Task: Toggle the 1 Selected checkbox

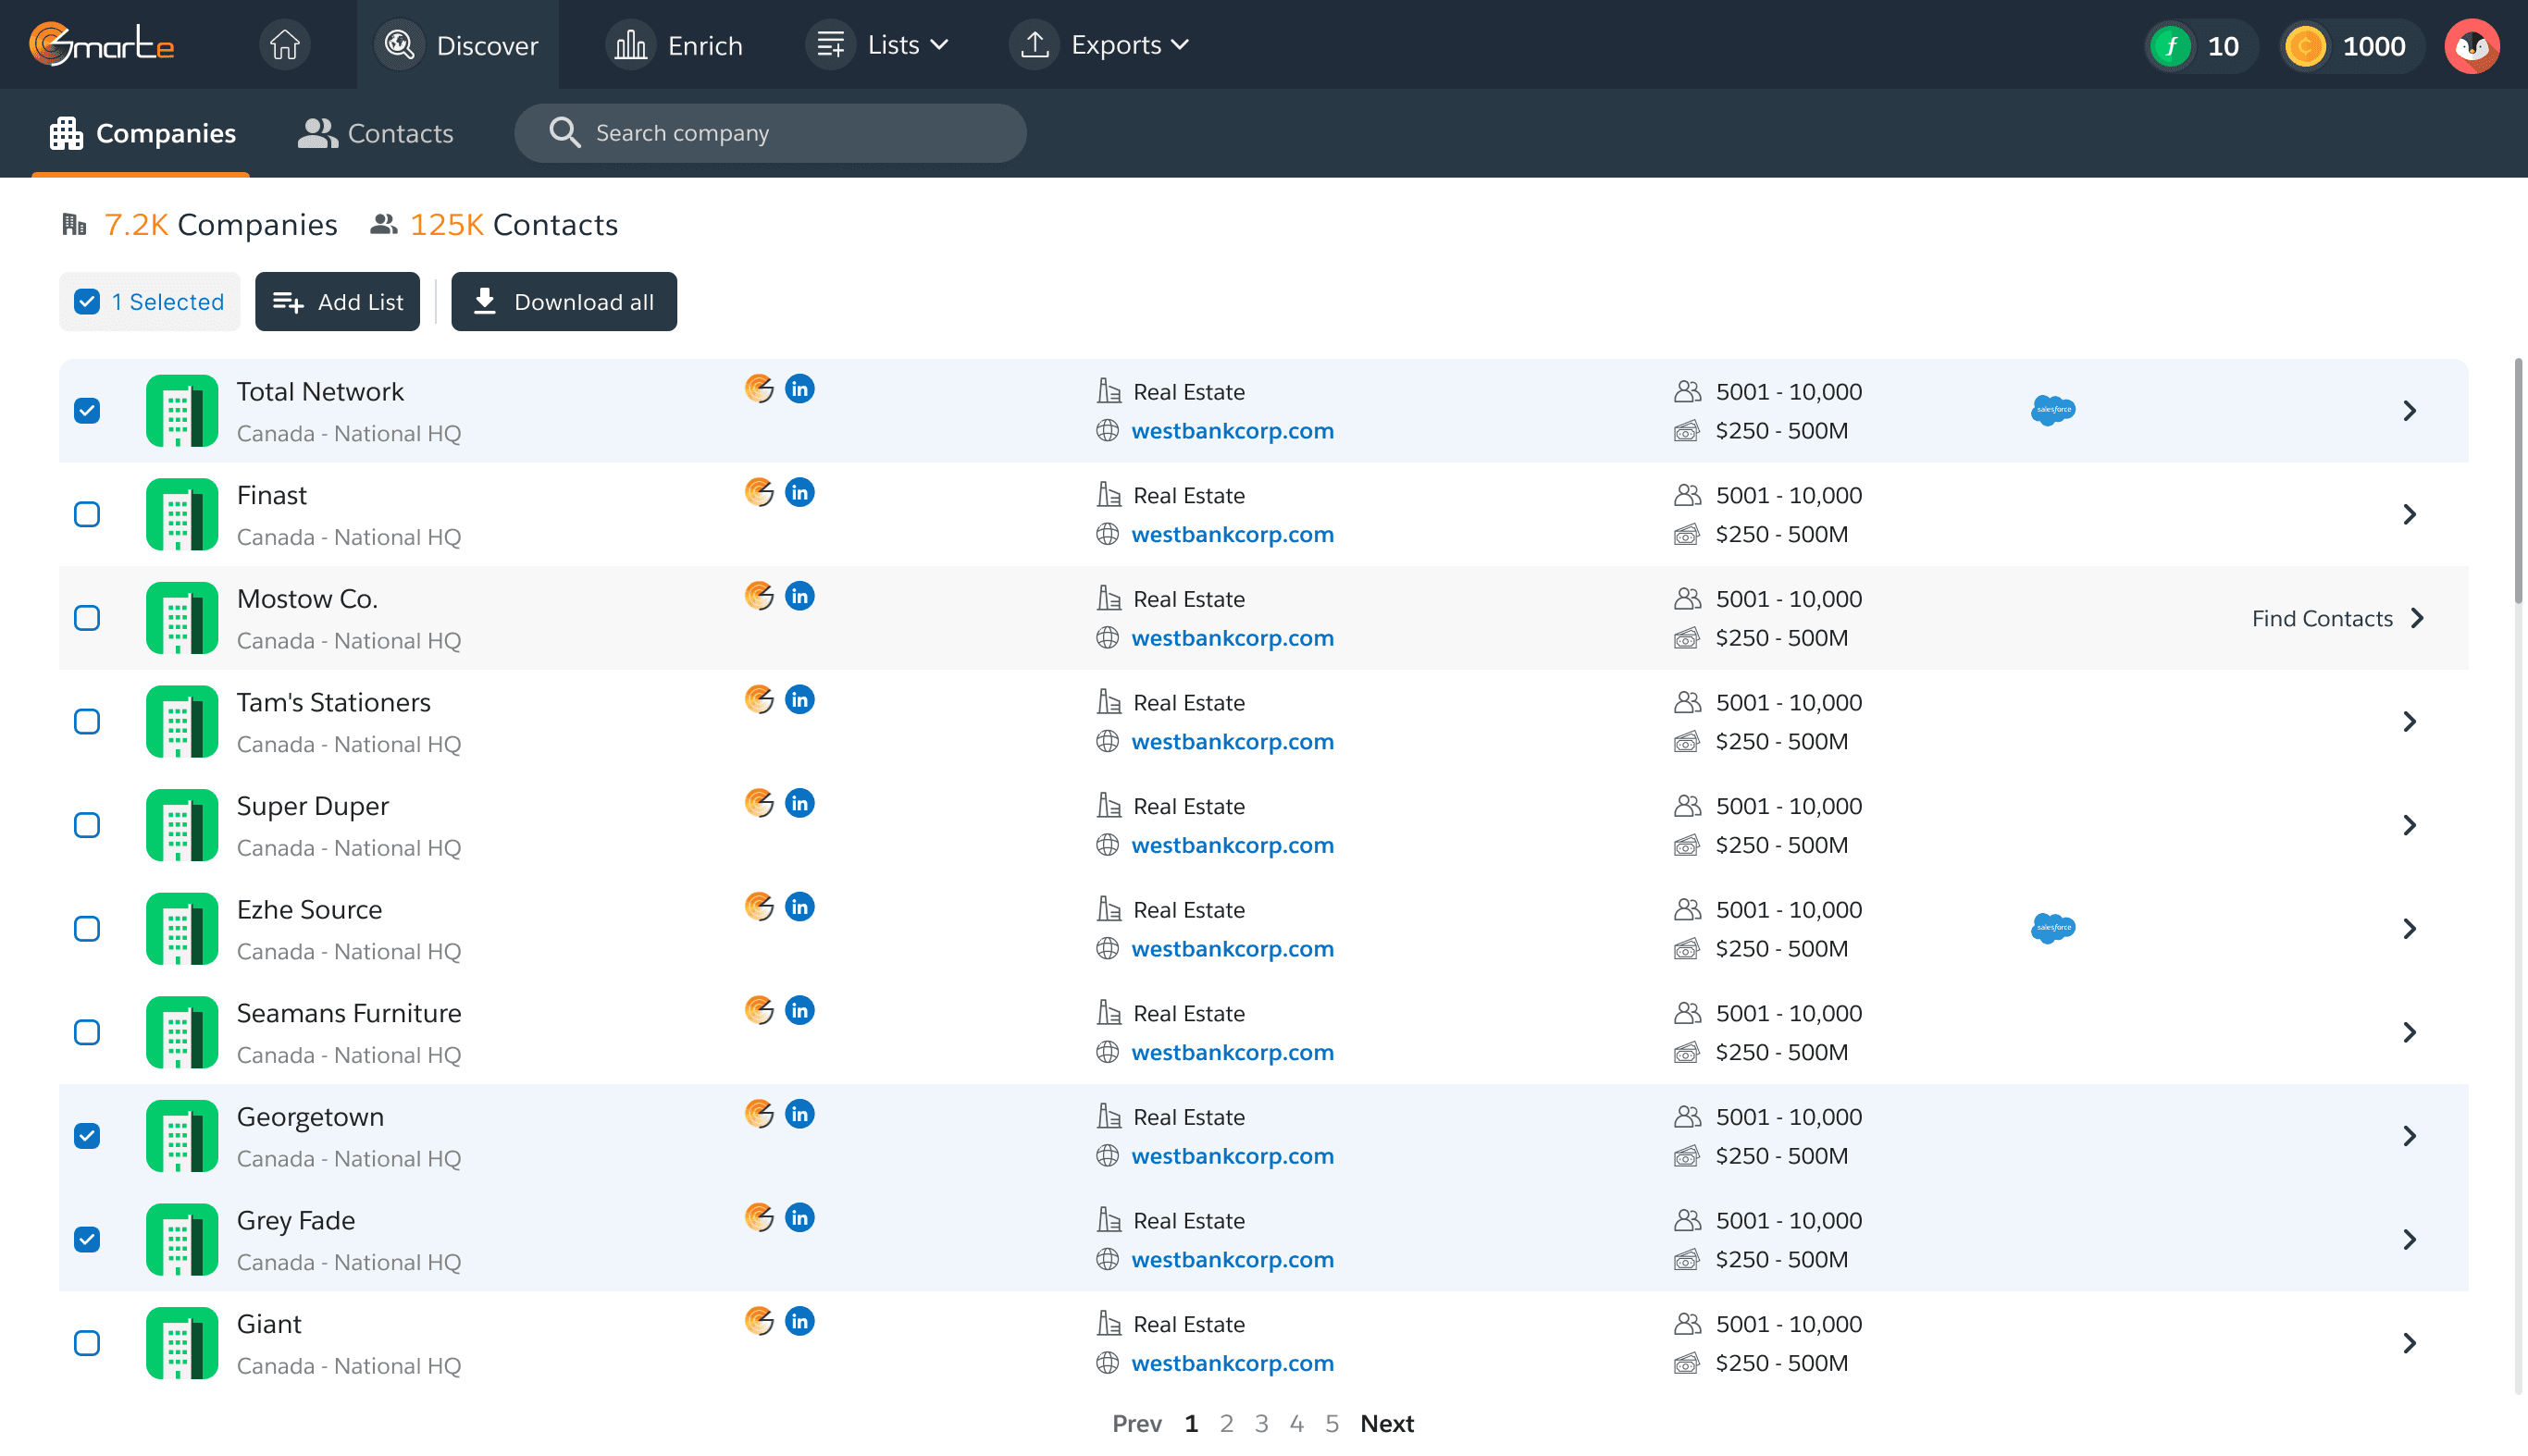Action: pos(87,302)
